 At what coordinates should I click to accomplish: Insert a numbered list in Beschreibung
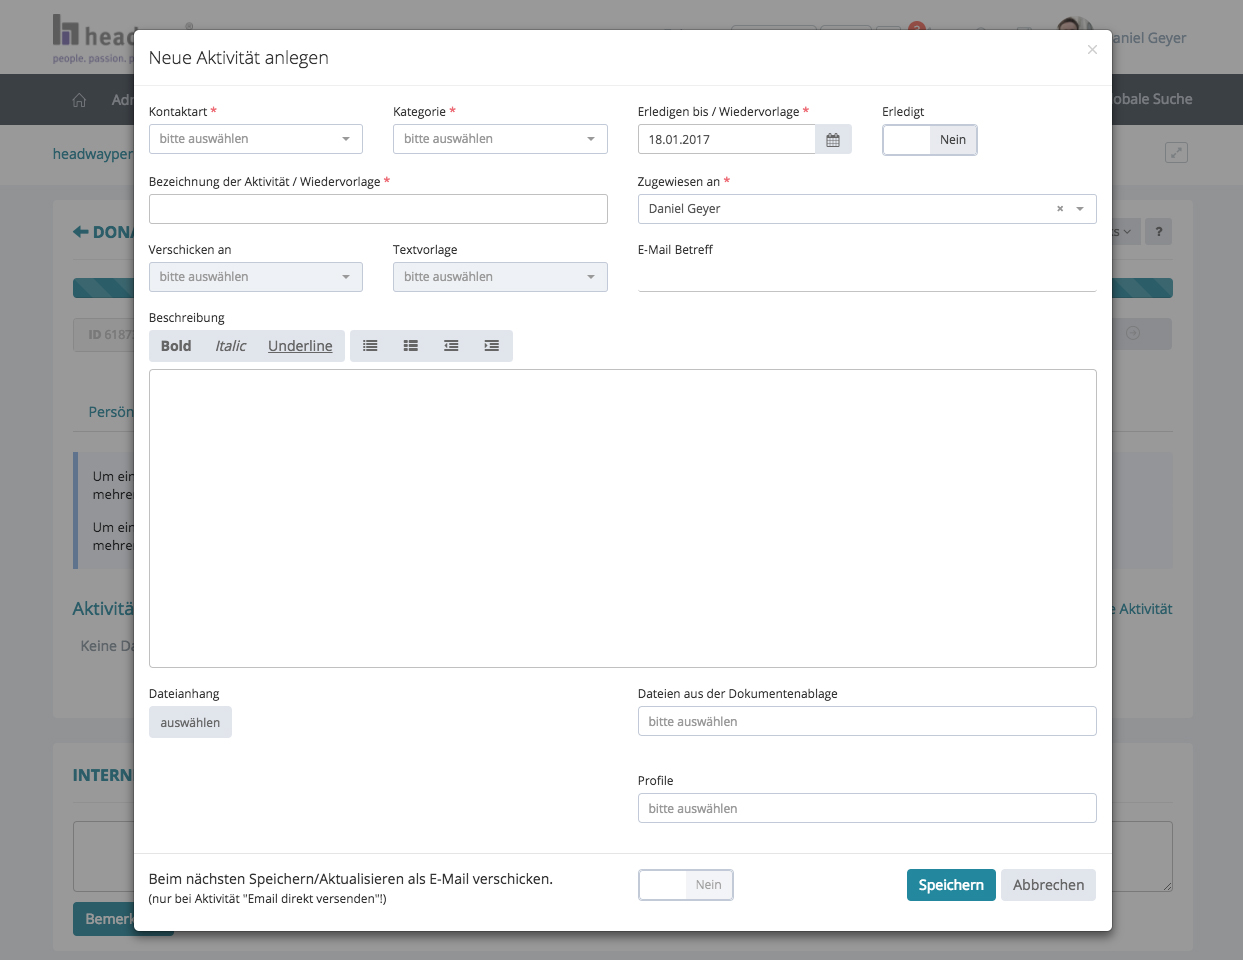click(x=410, y=346)
